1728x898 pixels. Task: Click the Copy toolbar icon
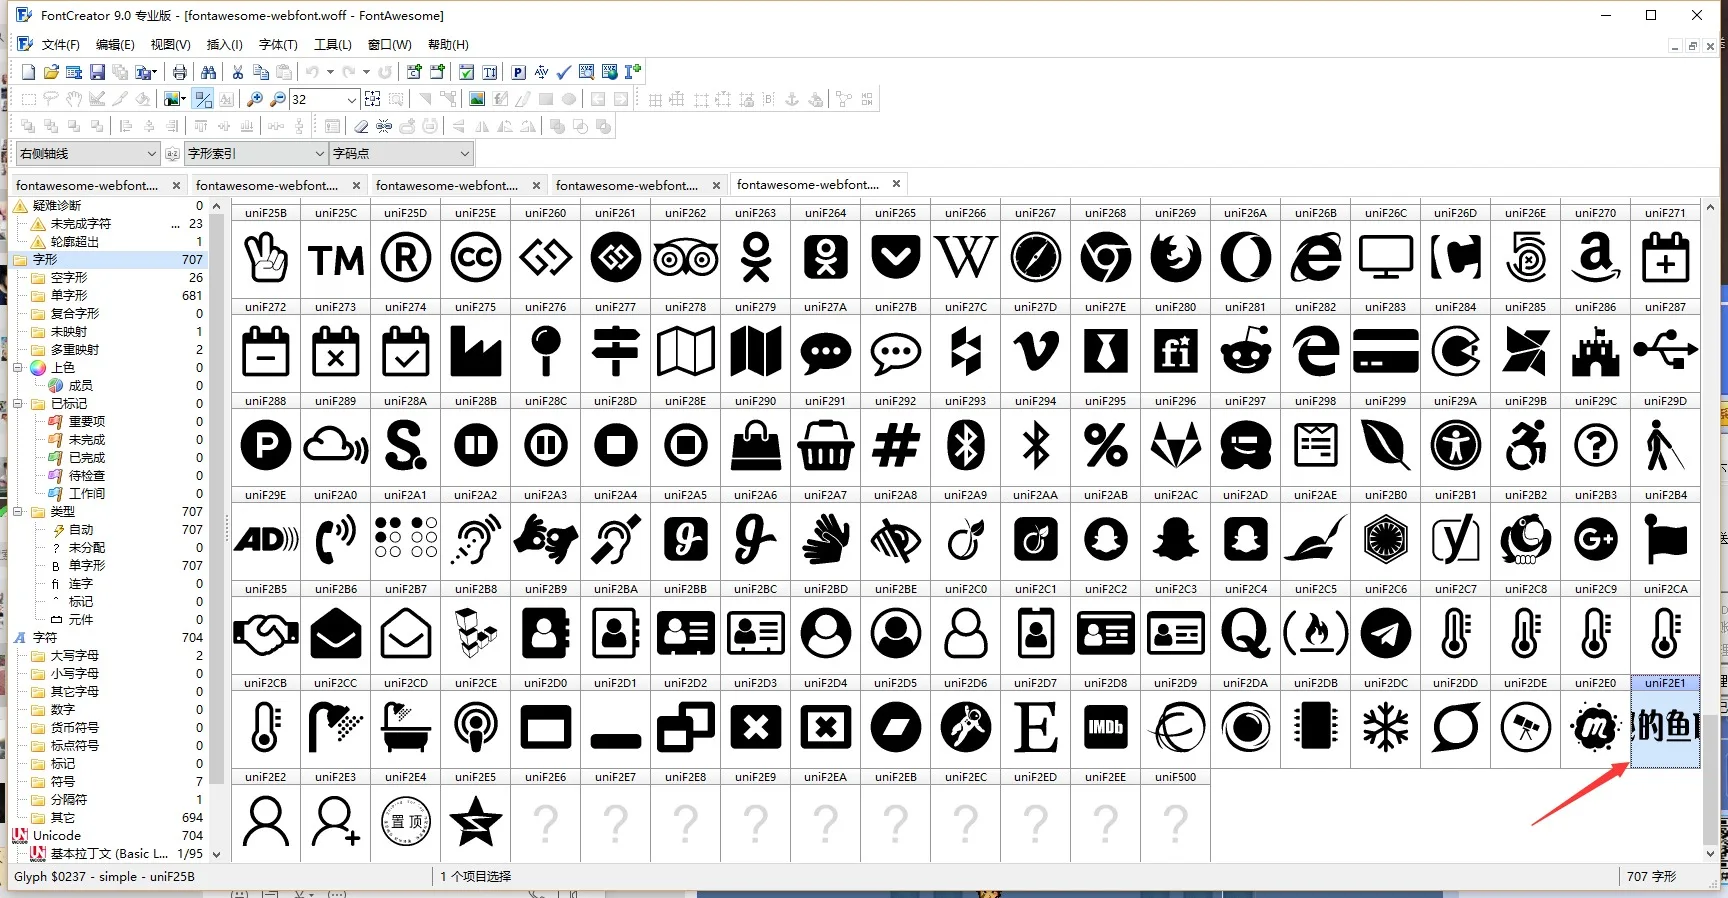point(260,72)
